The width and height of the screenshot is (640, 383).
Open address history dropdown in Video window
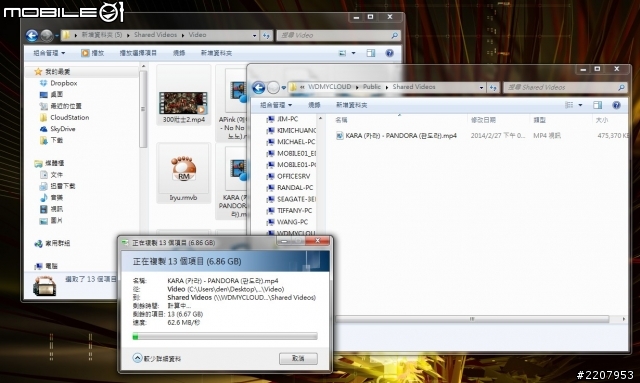254,36
